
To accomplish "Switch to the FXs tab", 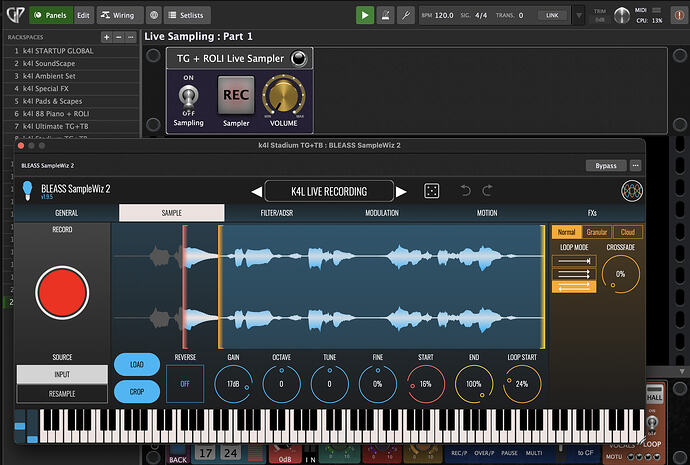I will pos(592,213).
